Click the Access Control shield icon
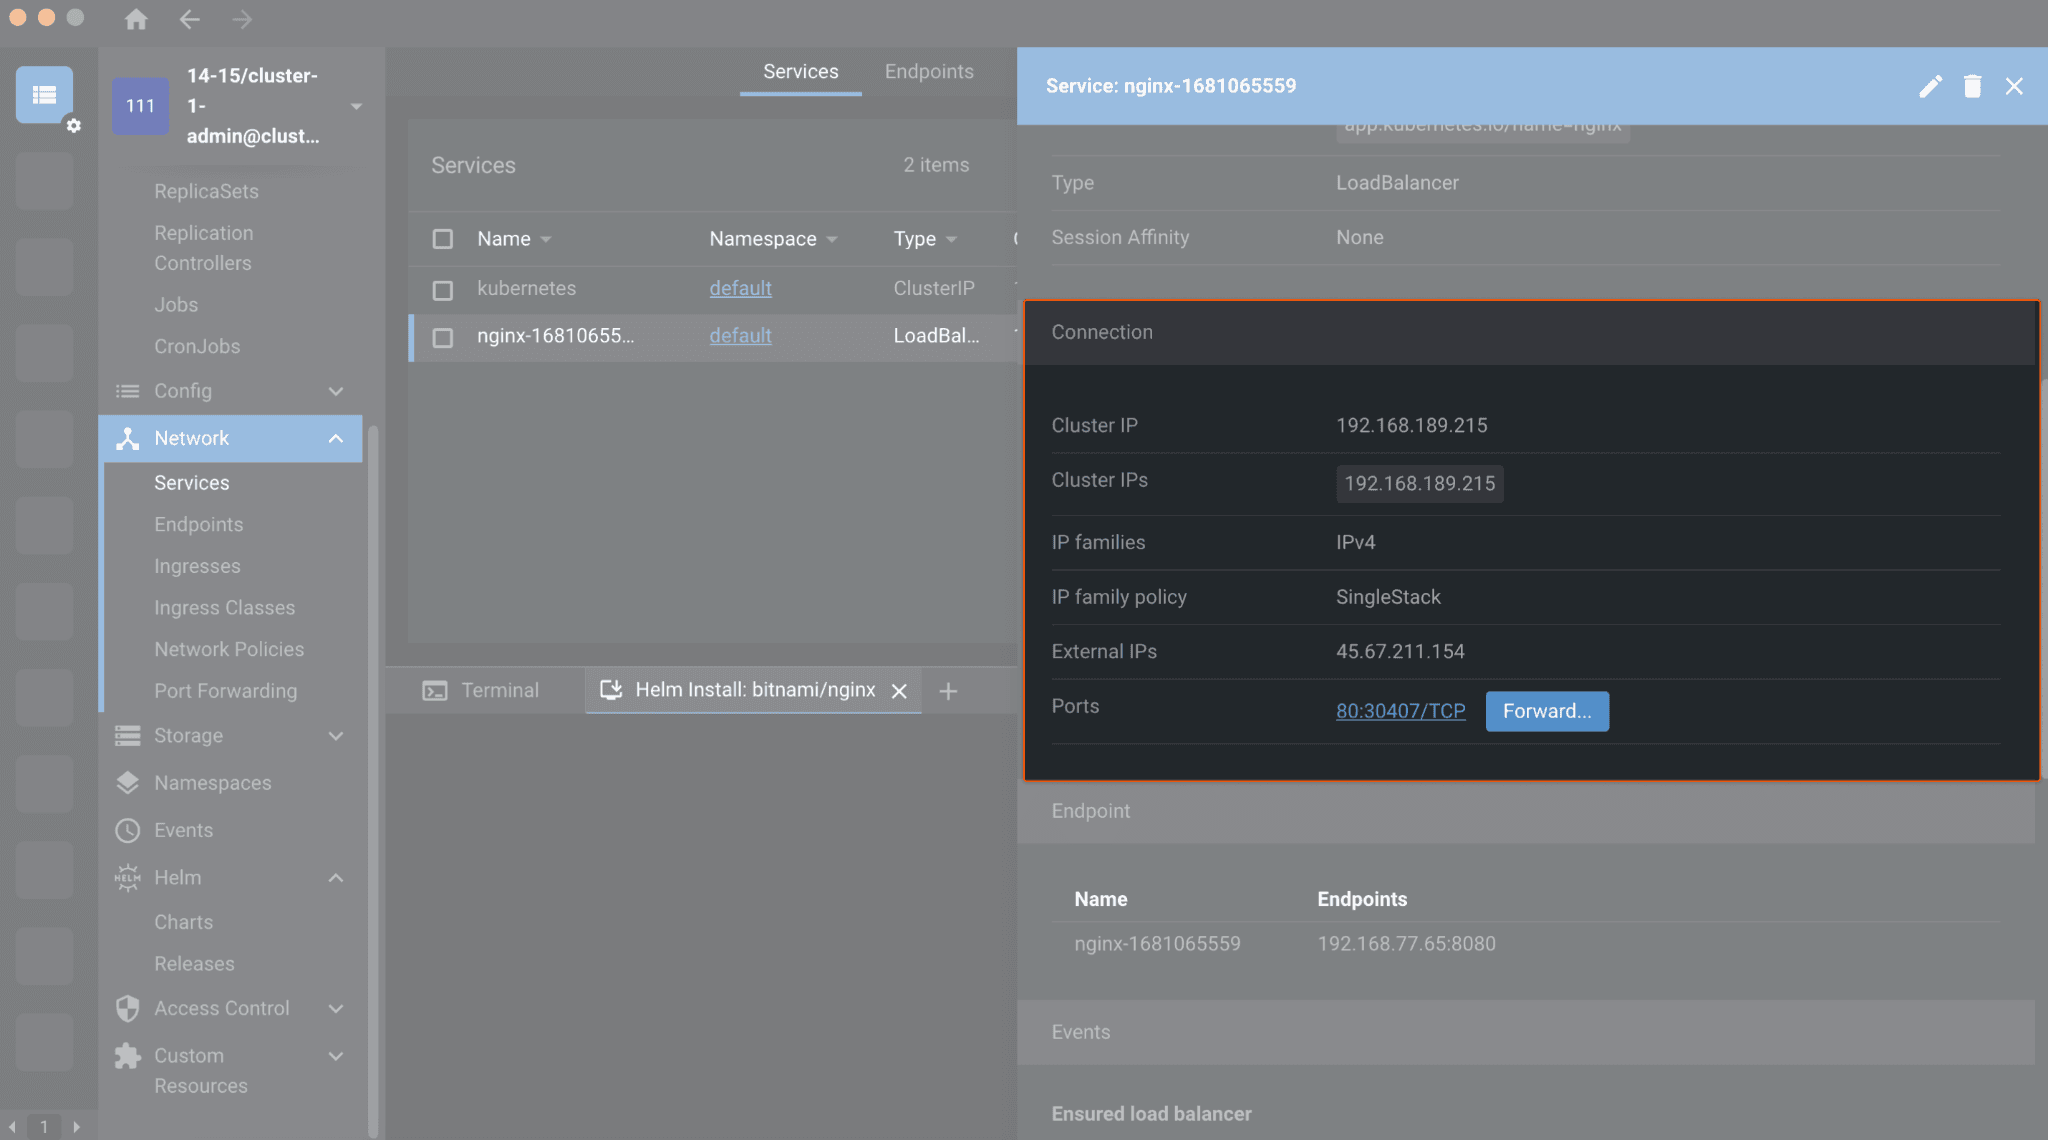The height and width of the screenshot is (1140, 2048). coord(128,1008)
